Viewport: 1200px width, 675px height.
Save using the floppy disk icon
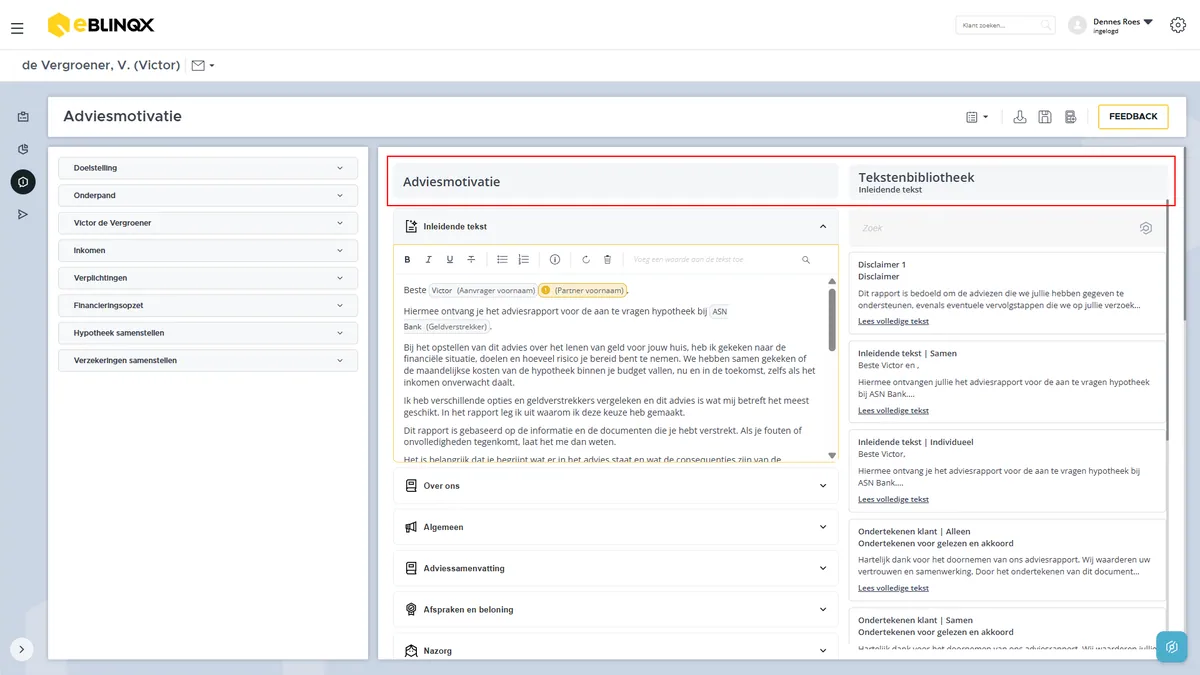click(1045, 117)
